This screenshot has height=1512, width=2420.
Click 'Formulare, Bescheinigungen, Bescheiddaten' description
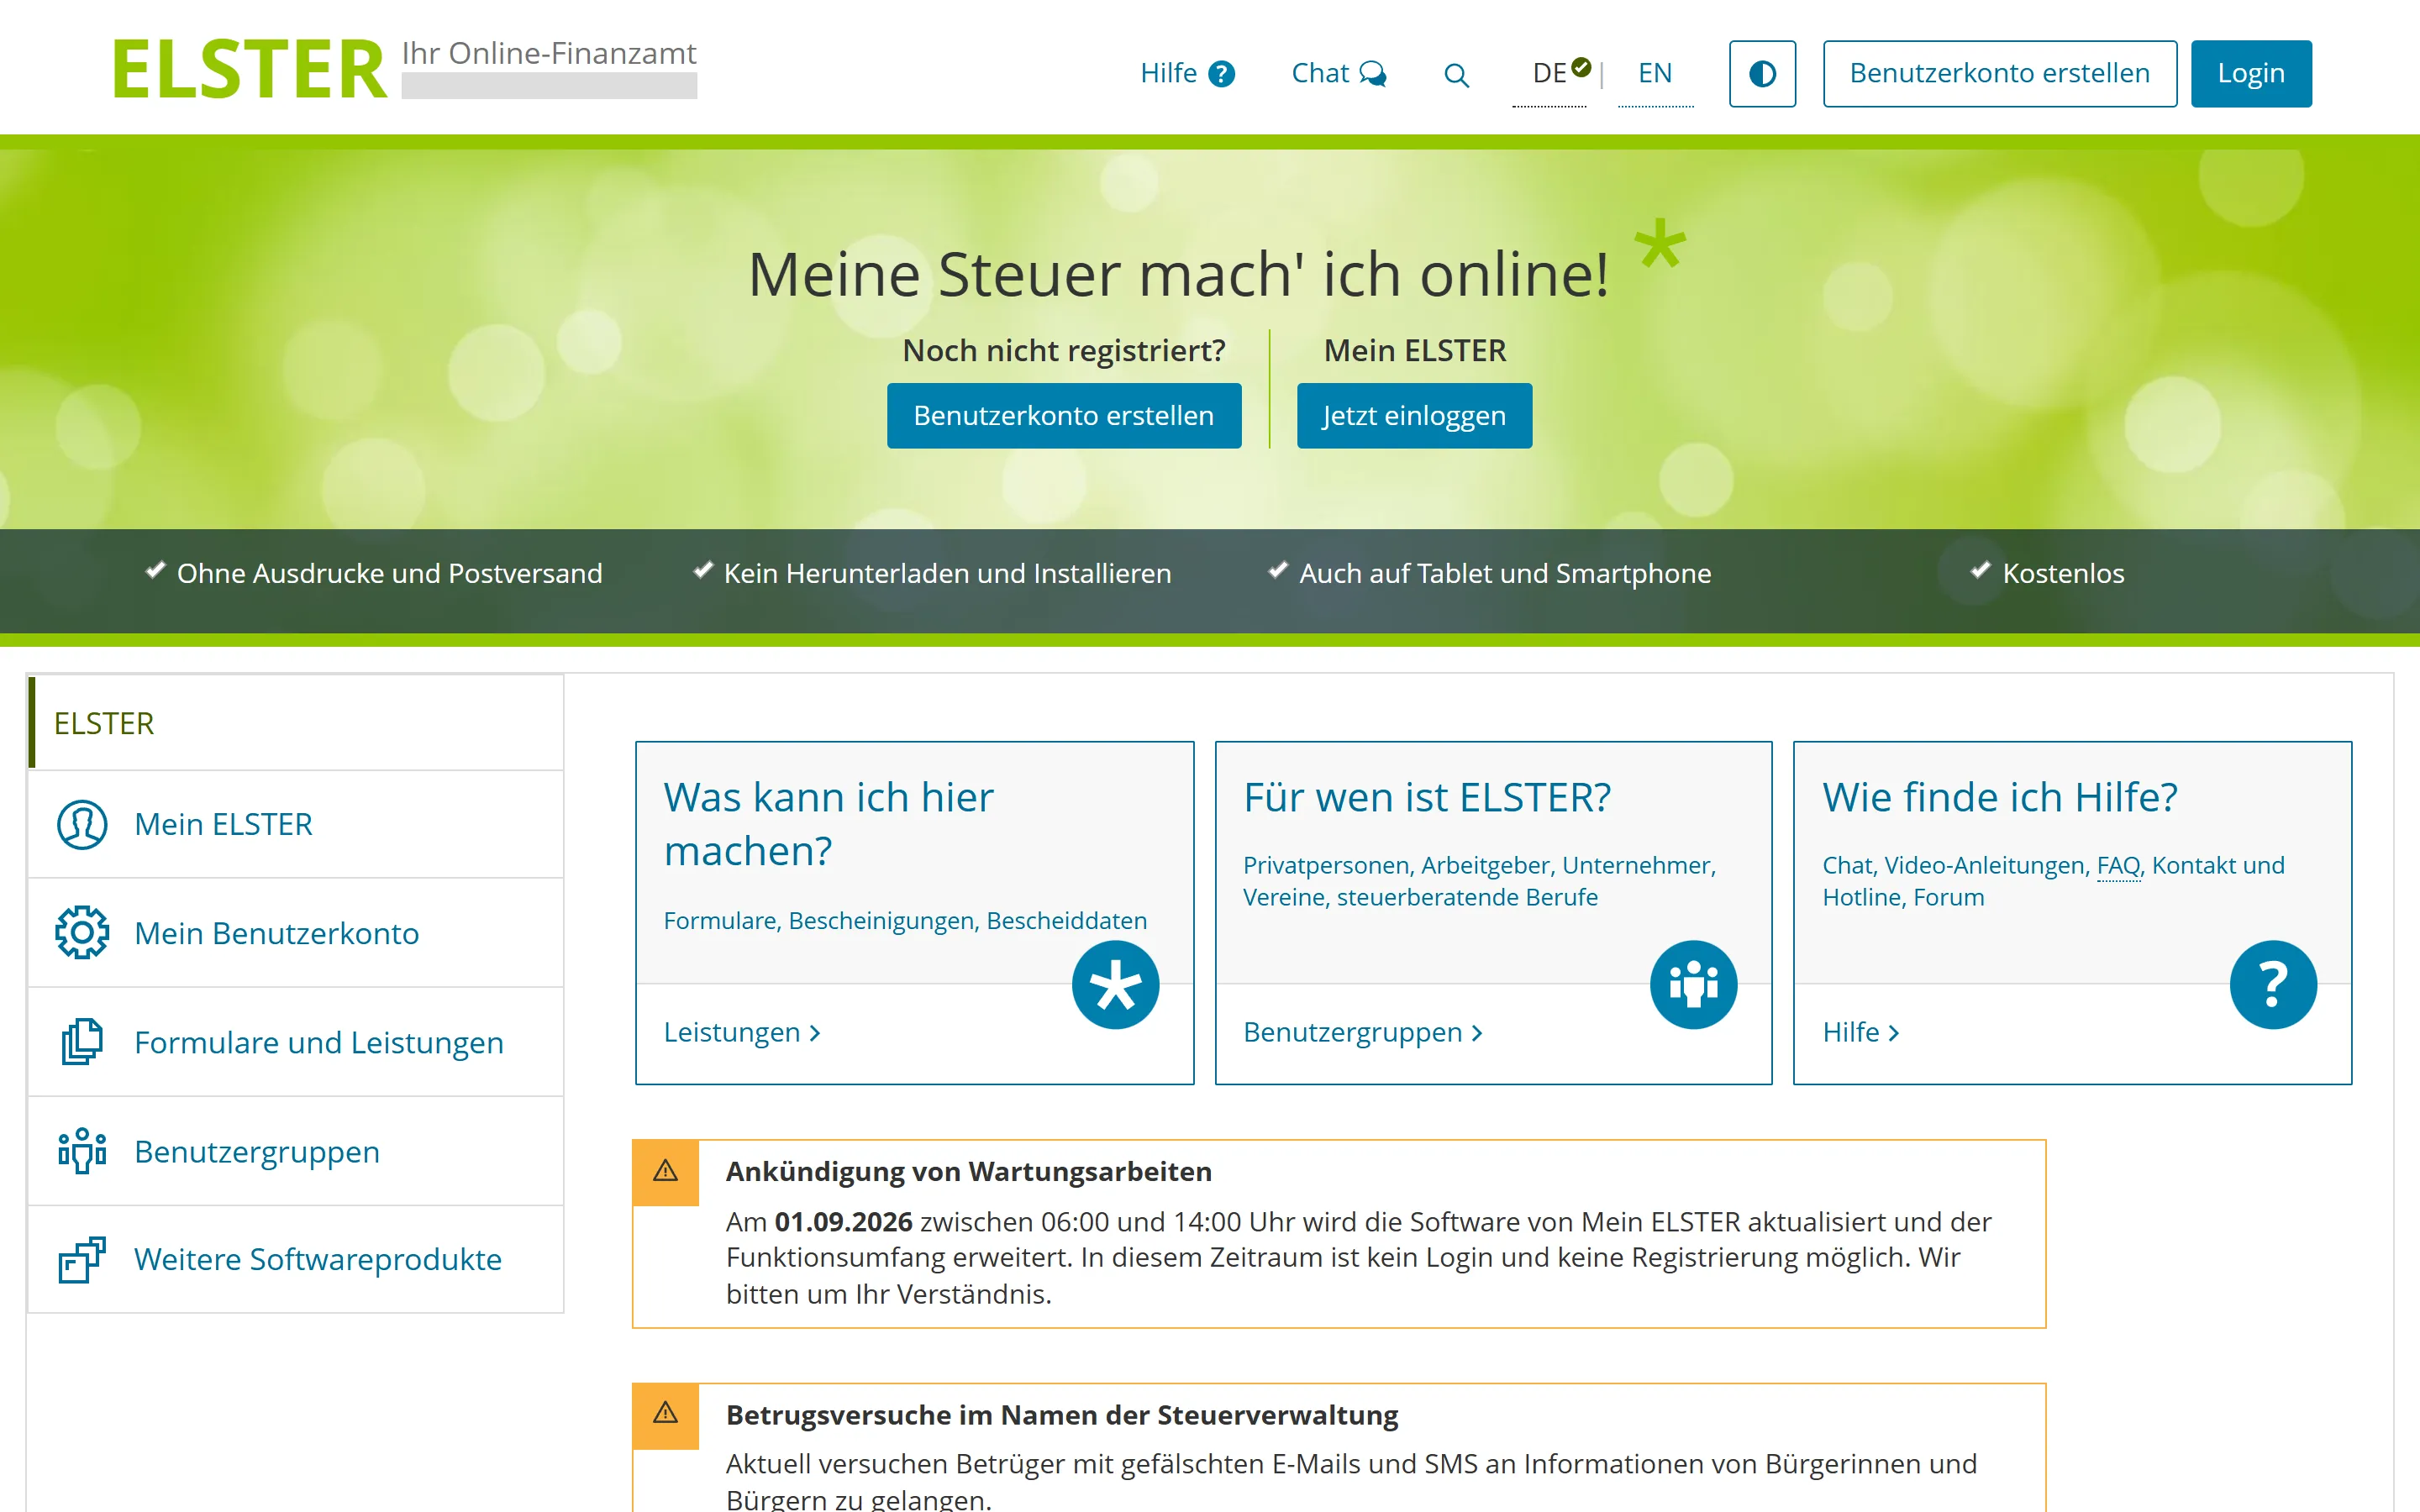pos(905,921)
